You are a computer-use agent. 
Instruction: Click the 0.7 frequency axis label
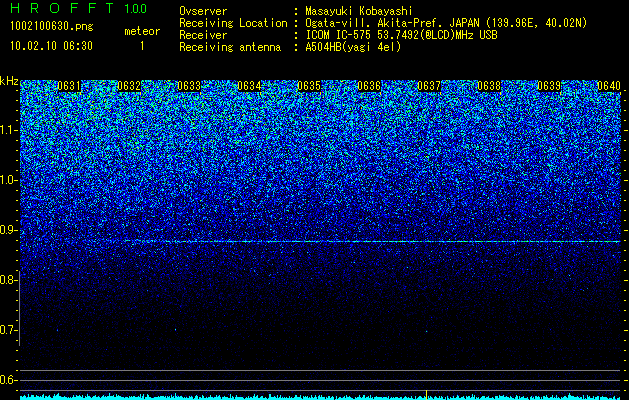[x=8, y=330]
